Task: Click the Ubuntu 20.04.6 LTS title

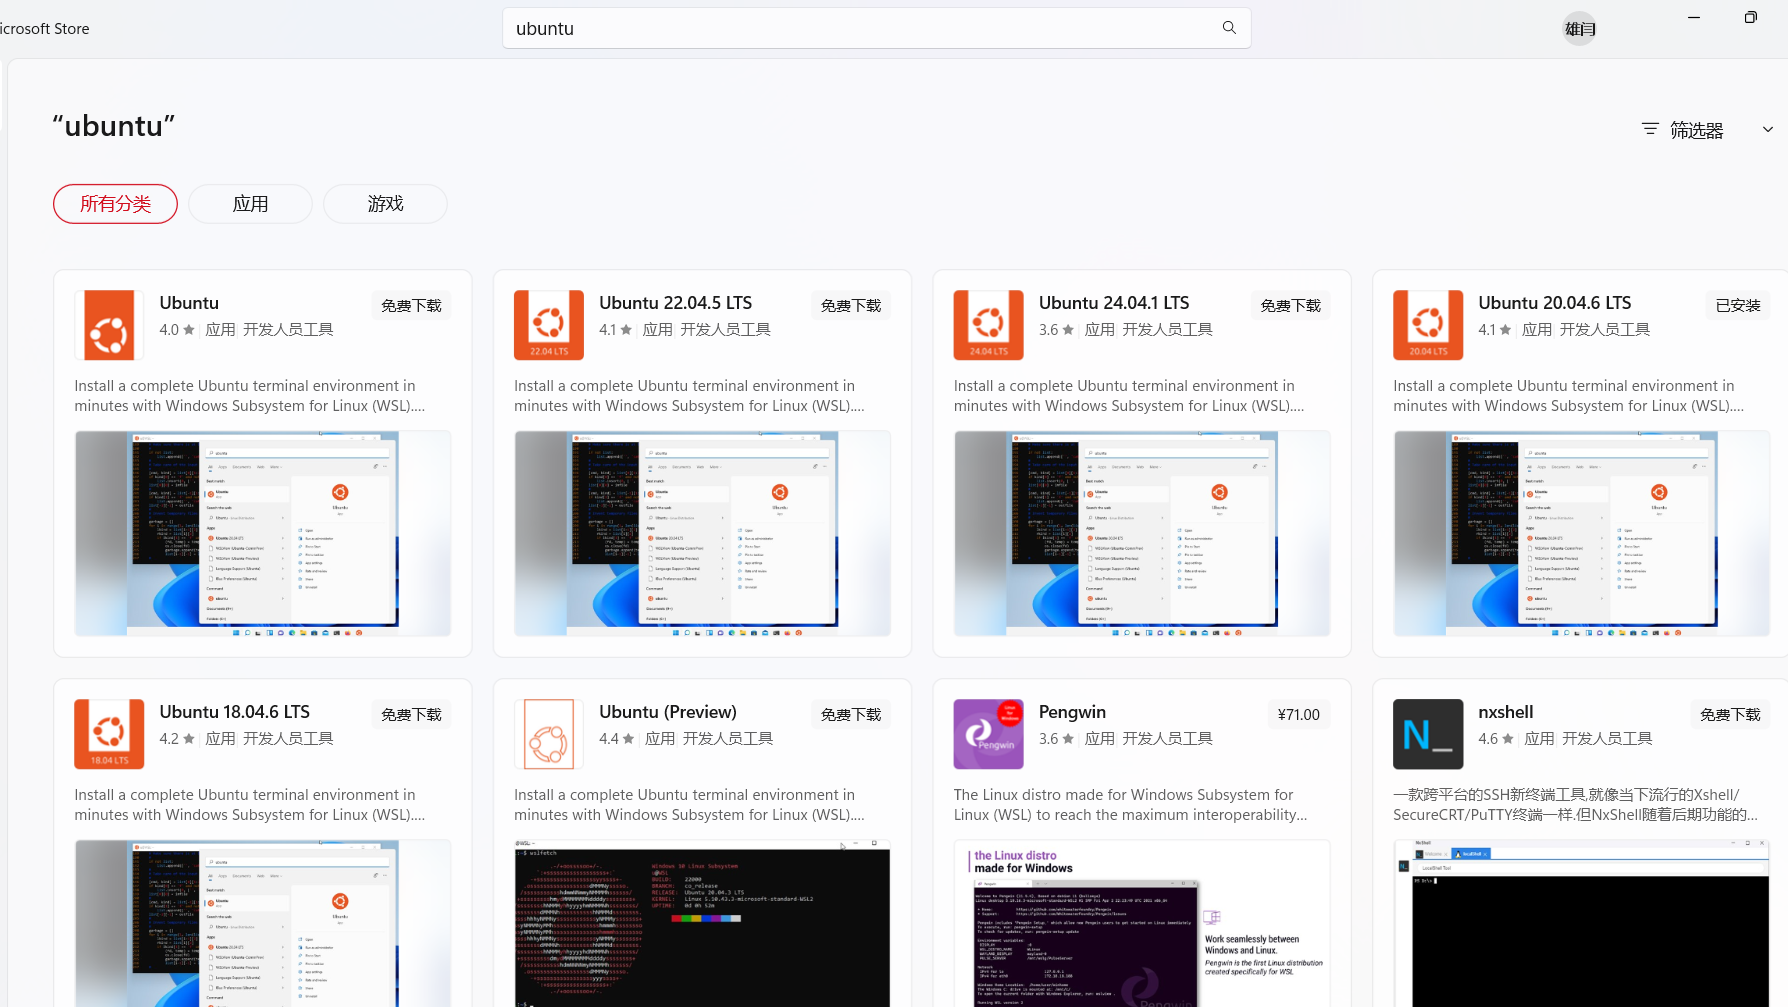Action: point(1554,303)
